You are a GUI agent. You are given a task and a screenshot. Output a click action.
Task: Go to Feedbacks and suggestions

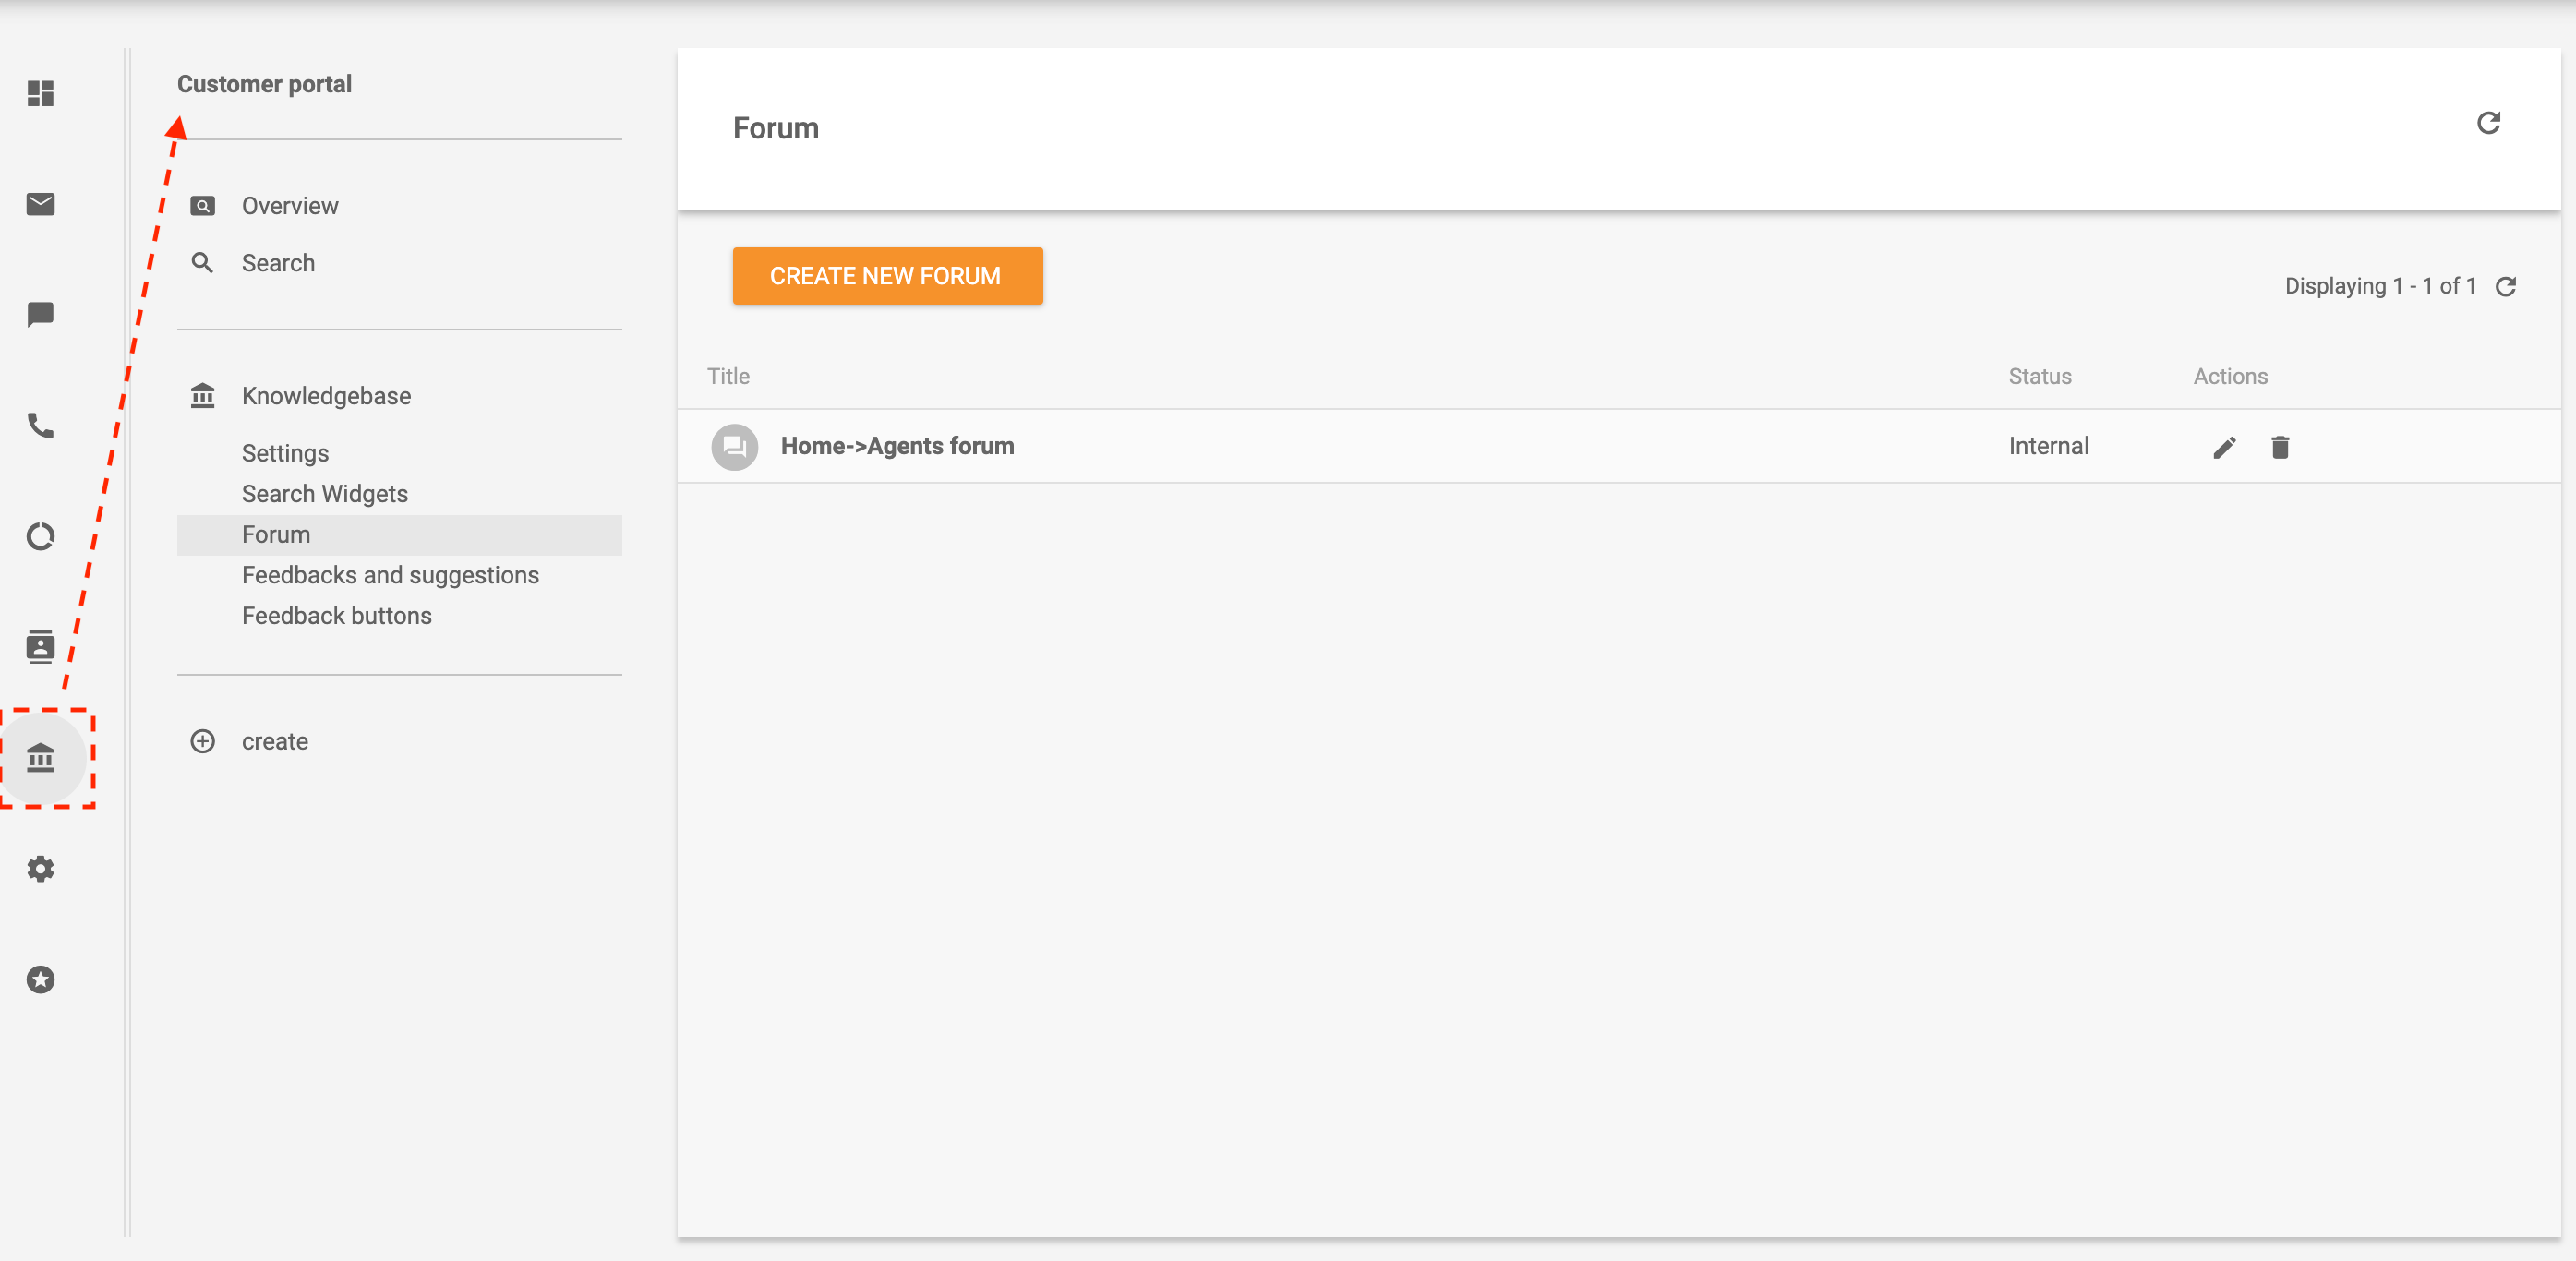click(390, 575)
